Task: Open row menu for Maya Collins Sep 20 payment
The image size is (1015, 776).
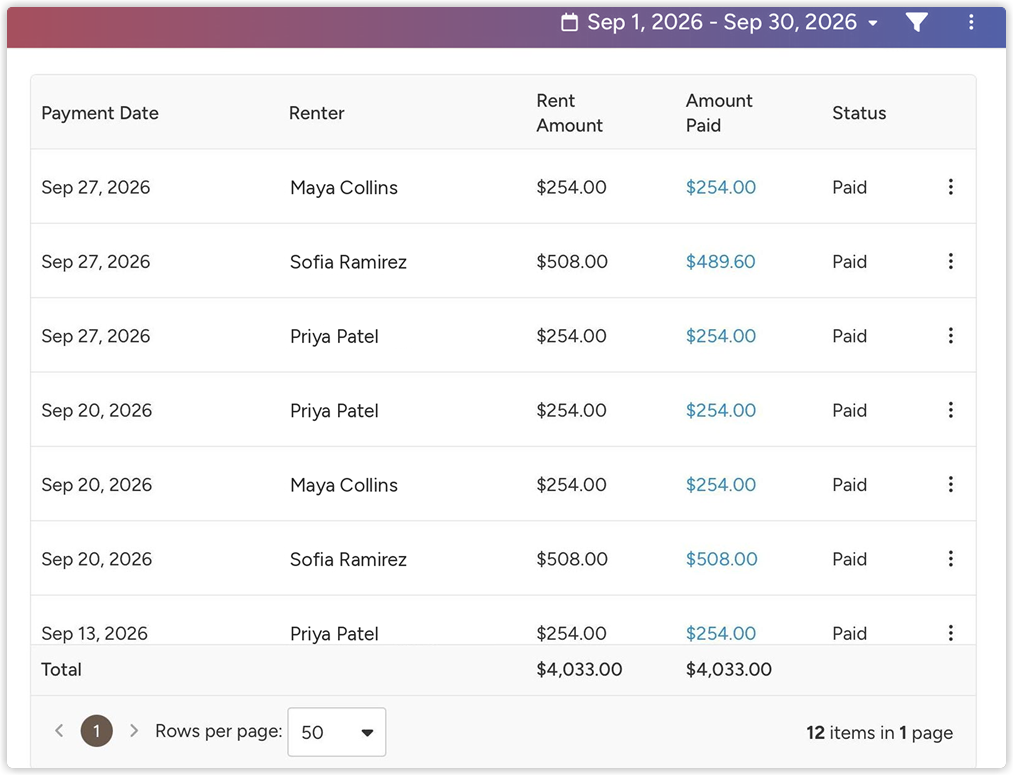Action: click(x=950, y=485)
